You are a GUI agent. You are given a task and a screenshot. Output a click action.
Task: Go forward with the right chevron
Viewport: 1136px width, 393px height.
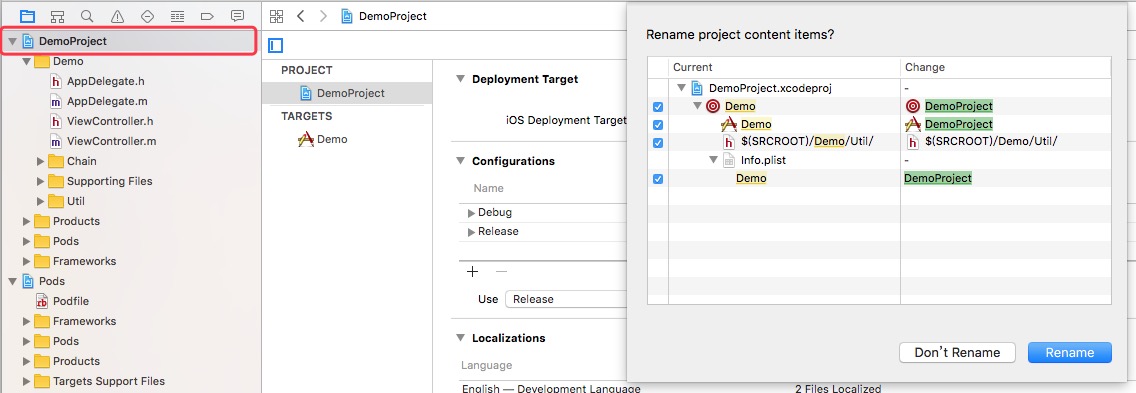[323, 16]
